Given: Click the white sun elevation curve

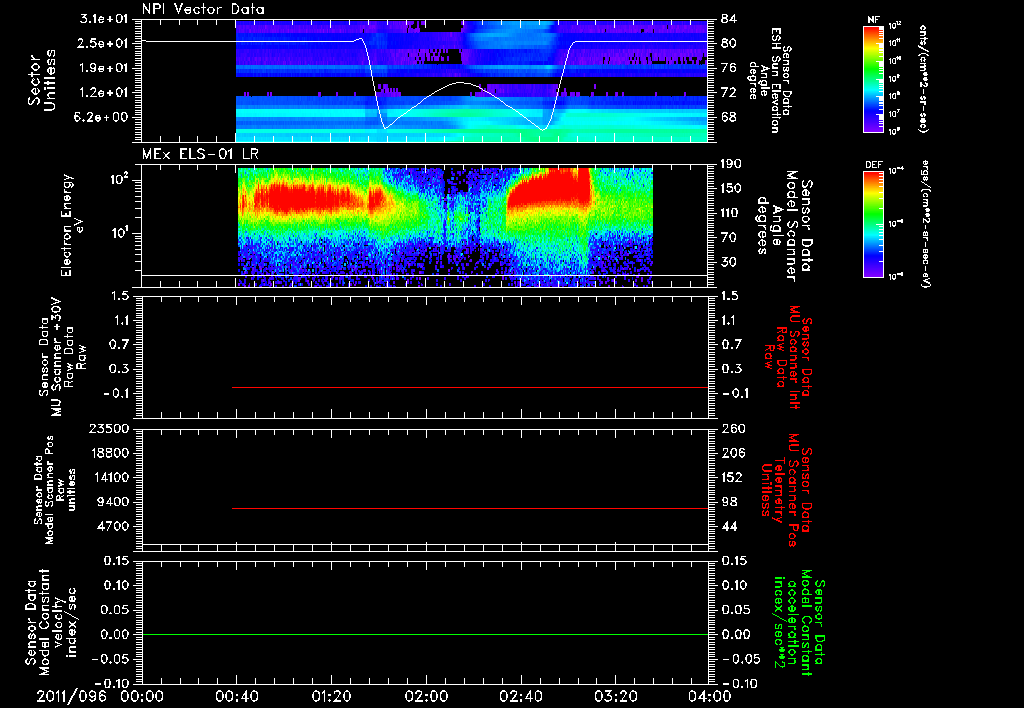Looking at the screenshot, I should pos(460,83).
